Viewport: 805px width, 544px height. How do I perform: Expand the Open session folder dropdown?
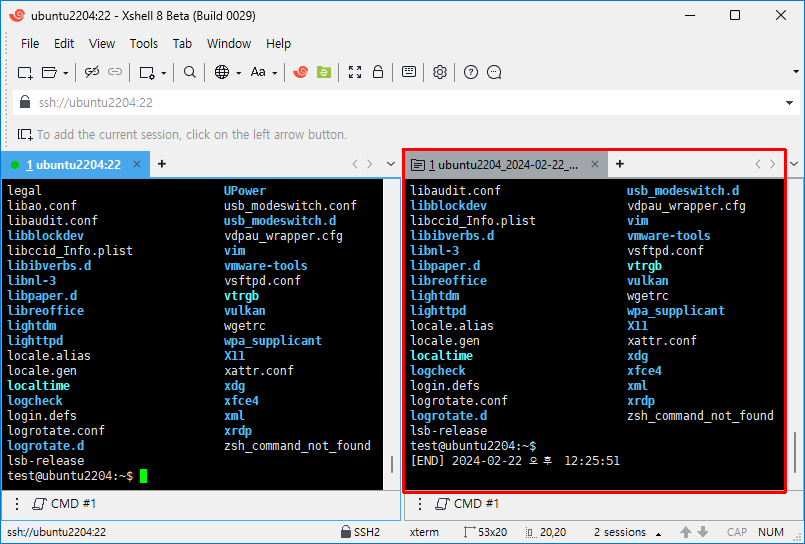[66, 72]
